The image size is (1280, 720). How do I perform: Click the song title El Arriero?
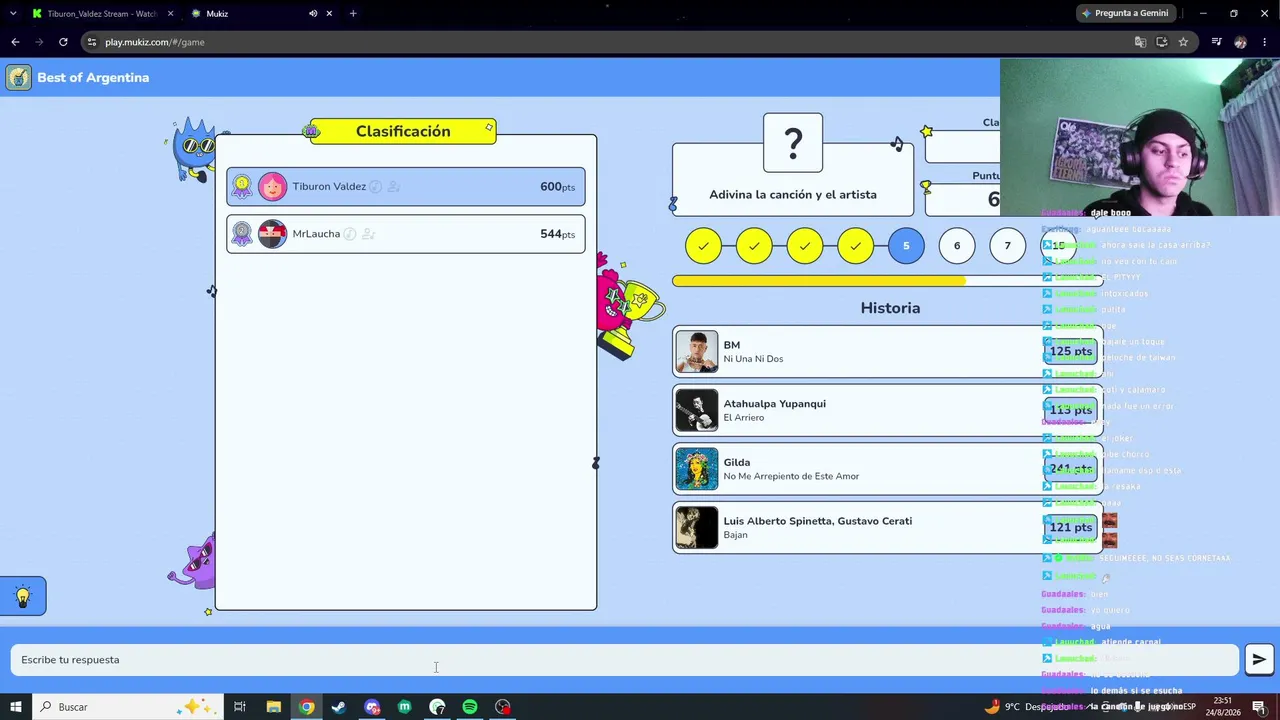743,418
